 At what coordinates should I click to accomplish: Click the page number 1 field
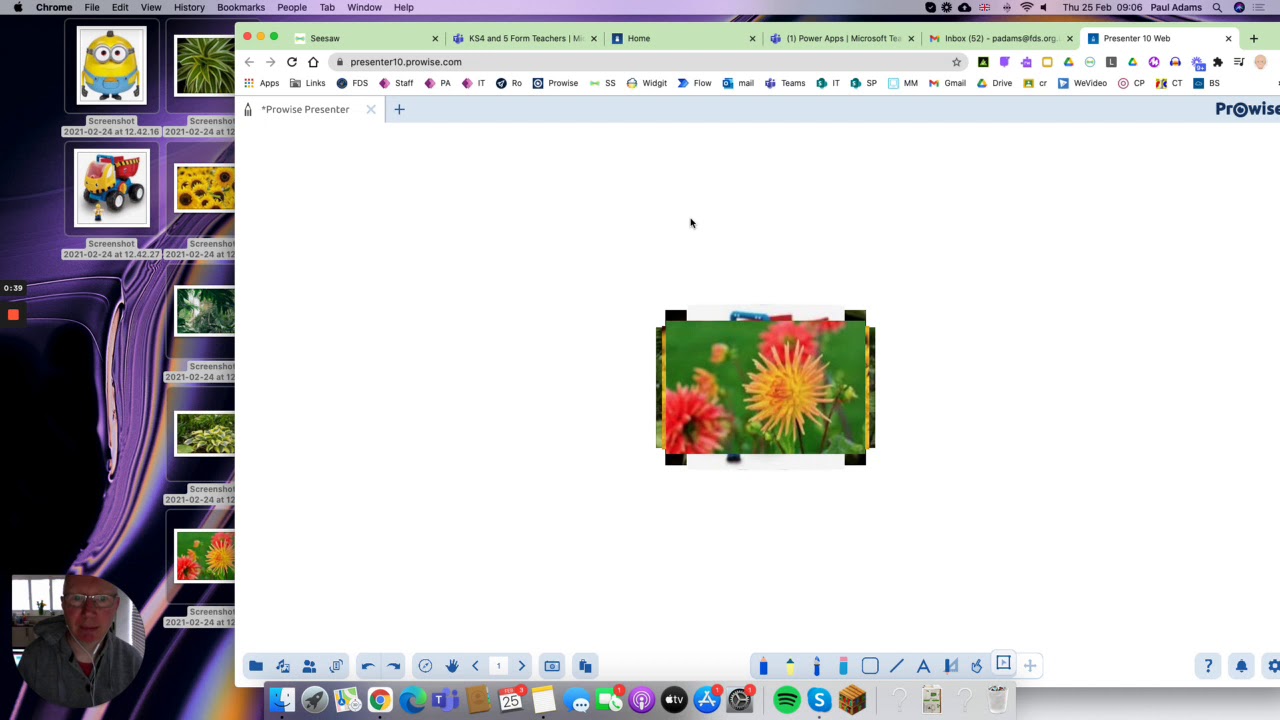pos(498,666)
